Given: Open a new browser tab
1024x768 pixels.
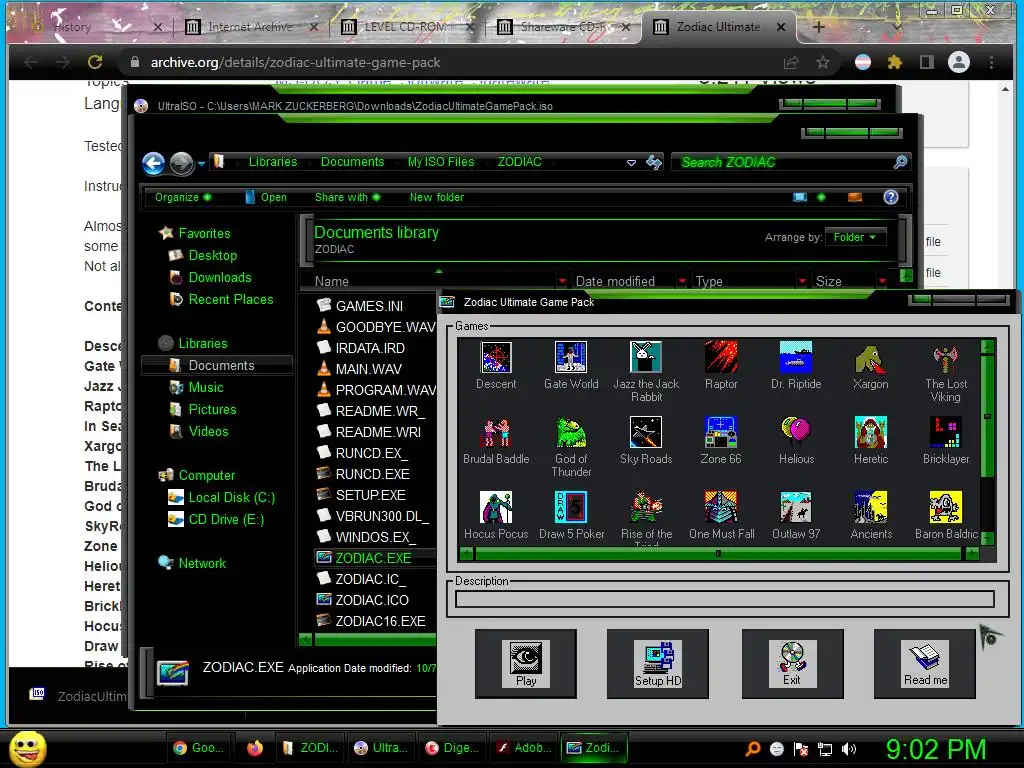Looking at the screenshot, I should point(819,27).
